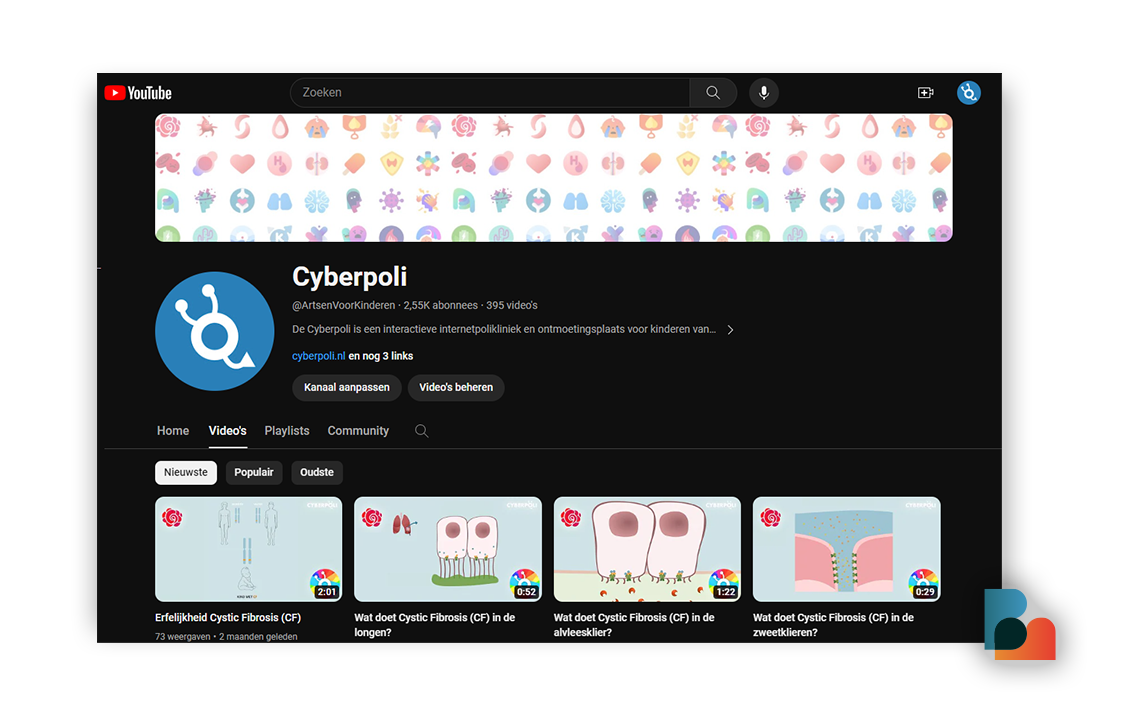This screenshot has width=1130, height=716.
Task: Click the Cyberpoli channel profile picture
Action: [215, 331]
